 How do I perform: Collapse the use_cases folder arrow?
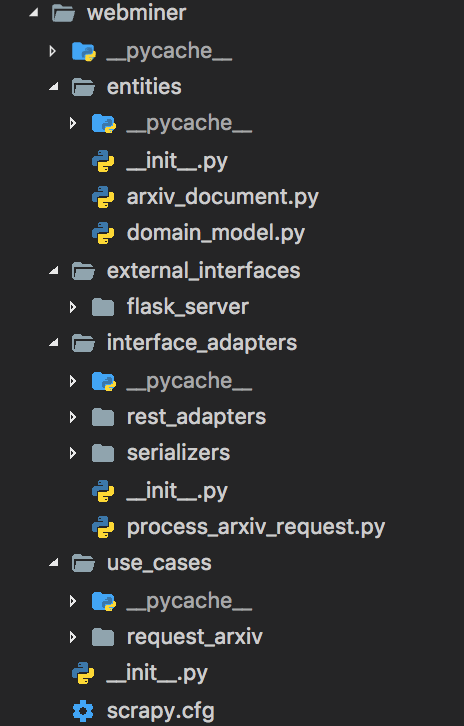tap(54, 563)
